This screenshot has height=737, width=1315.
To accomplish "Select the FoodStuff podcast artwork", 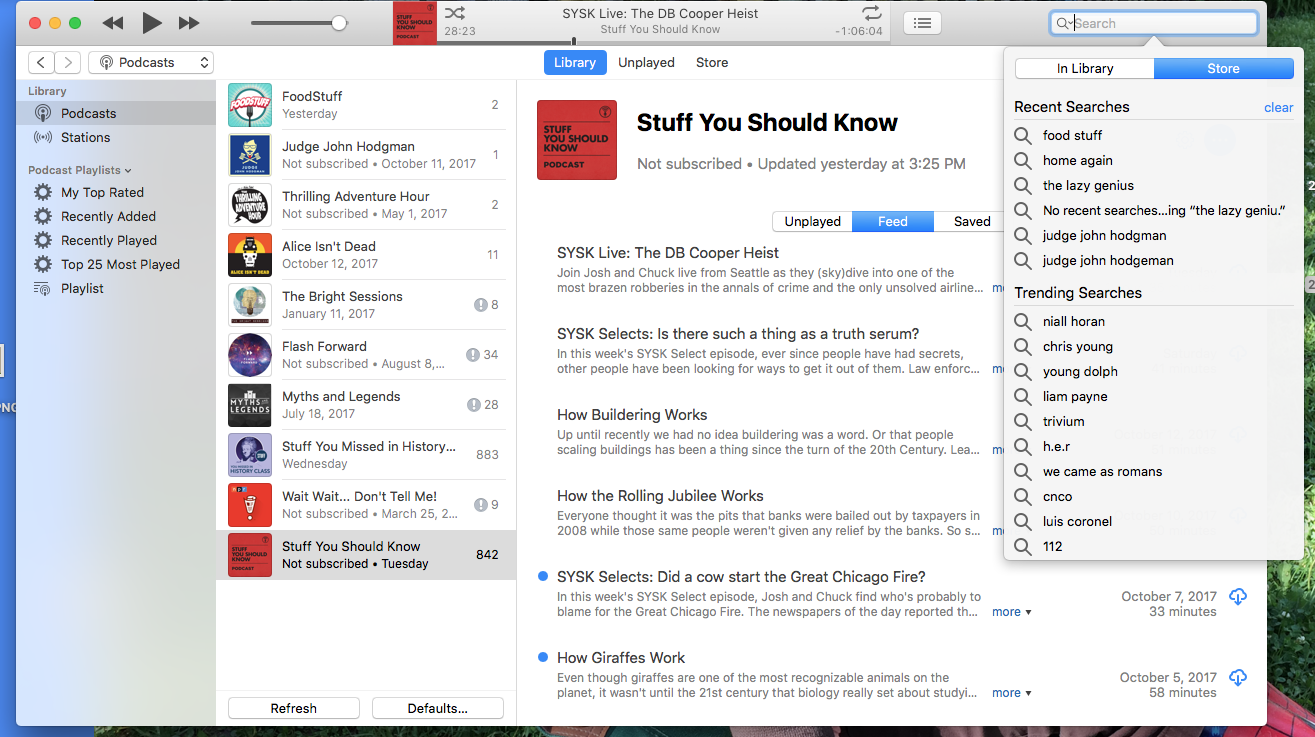I will pos(250,105).
